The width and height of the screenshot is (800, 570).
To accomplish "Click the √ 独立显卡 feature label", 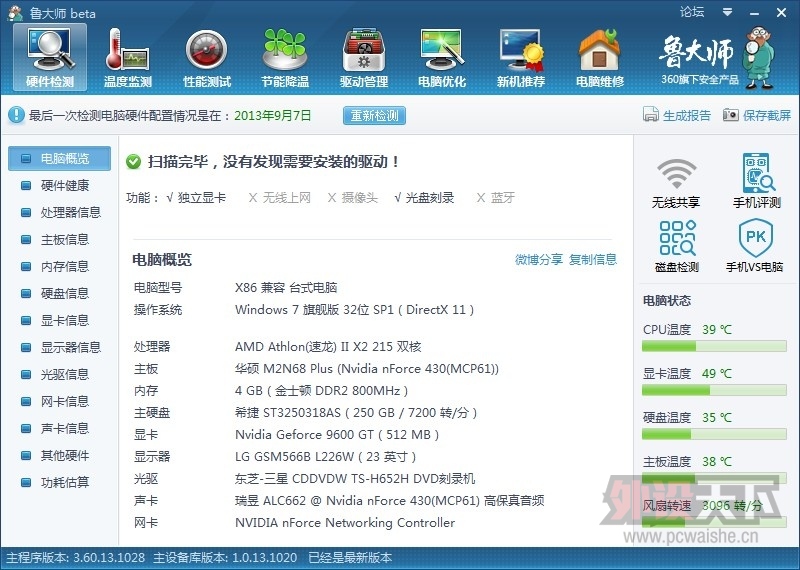I will coord(196,198).
